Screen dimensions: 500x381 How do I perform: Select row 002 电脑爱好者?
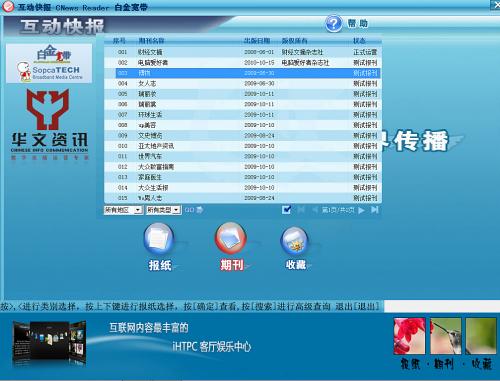click(243, 63)
